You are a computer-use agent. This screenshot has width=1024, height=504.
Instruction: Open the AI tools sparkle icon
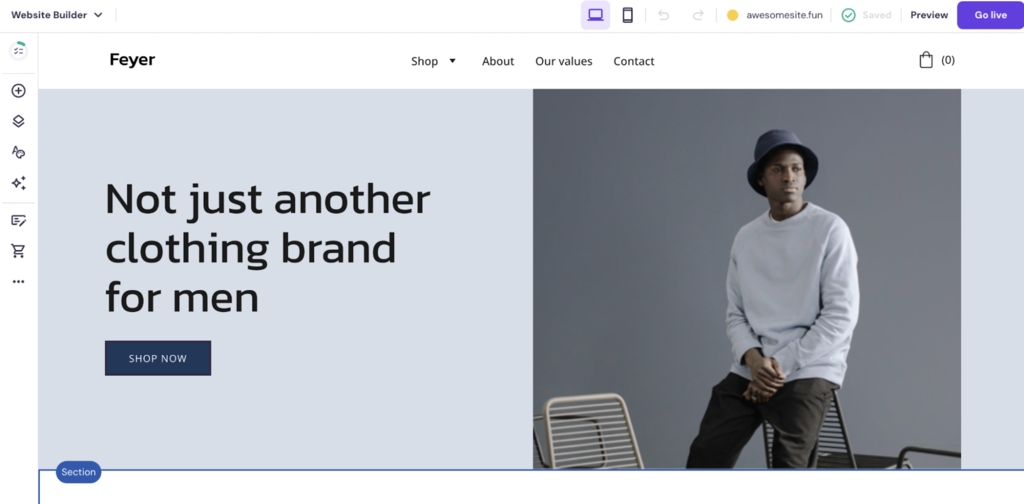click(x=18, y=183)
